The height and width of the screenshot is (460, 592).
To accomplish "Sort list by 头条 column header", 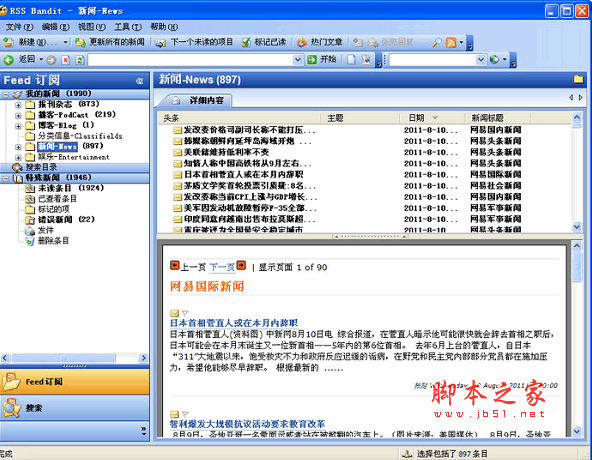I will pyautogui.click(x=239, y=118).
